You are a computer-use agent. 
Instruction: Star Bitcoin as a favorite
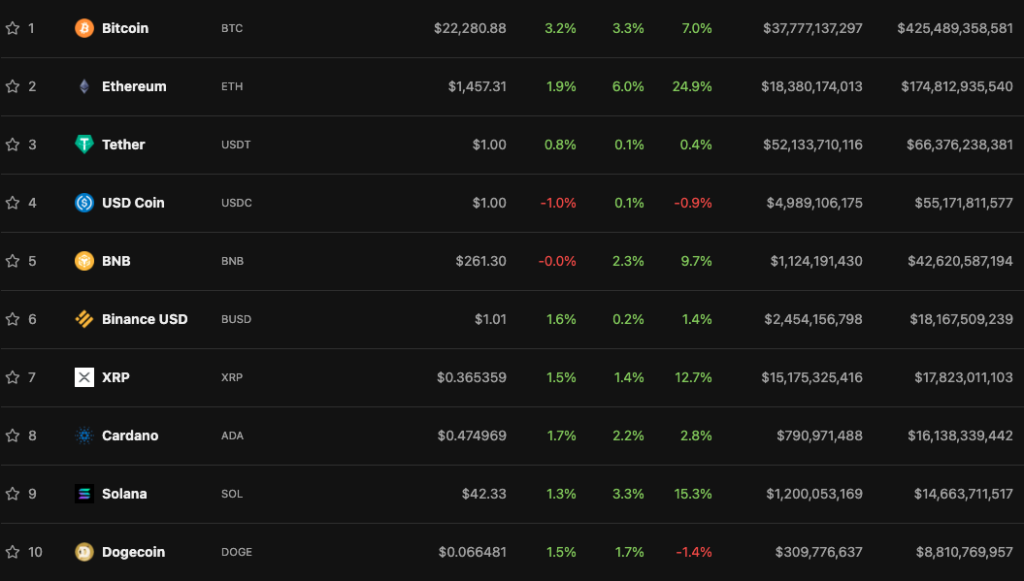pos(13,28)
